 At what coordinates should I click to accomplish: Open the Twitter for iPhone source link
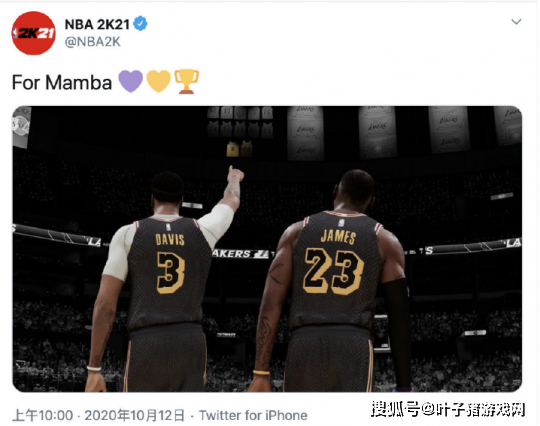pyautogui.click(x=253, y=415)
